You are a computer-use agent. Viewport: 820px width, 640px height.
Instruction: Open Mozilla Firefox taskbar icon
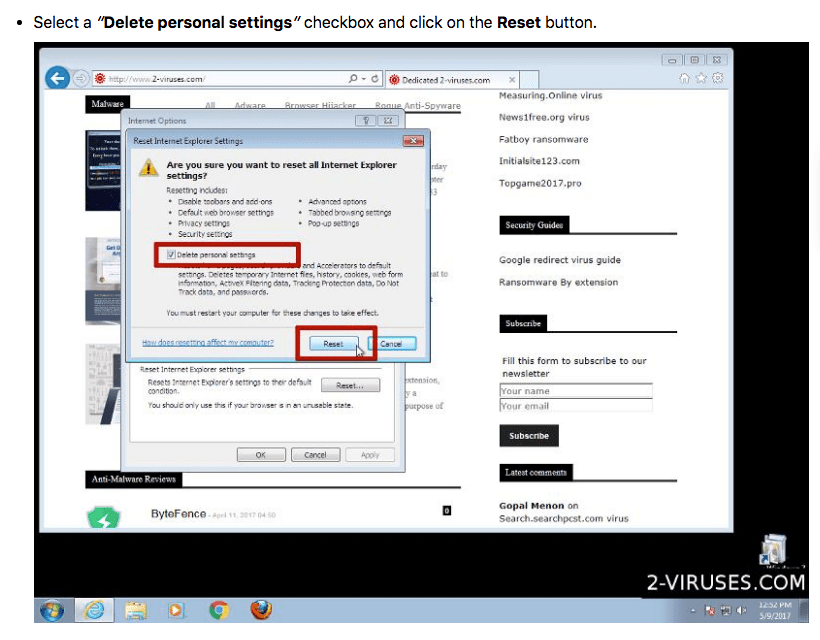pyautogui.click(x=260, y=610)
